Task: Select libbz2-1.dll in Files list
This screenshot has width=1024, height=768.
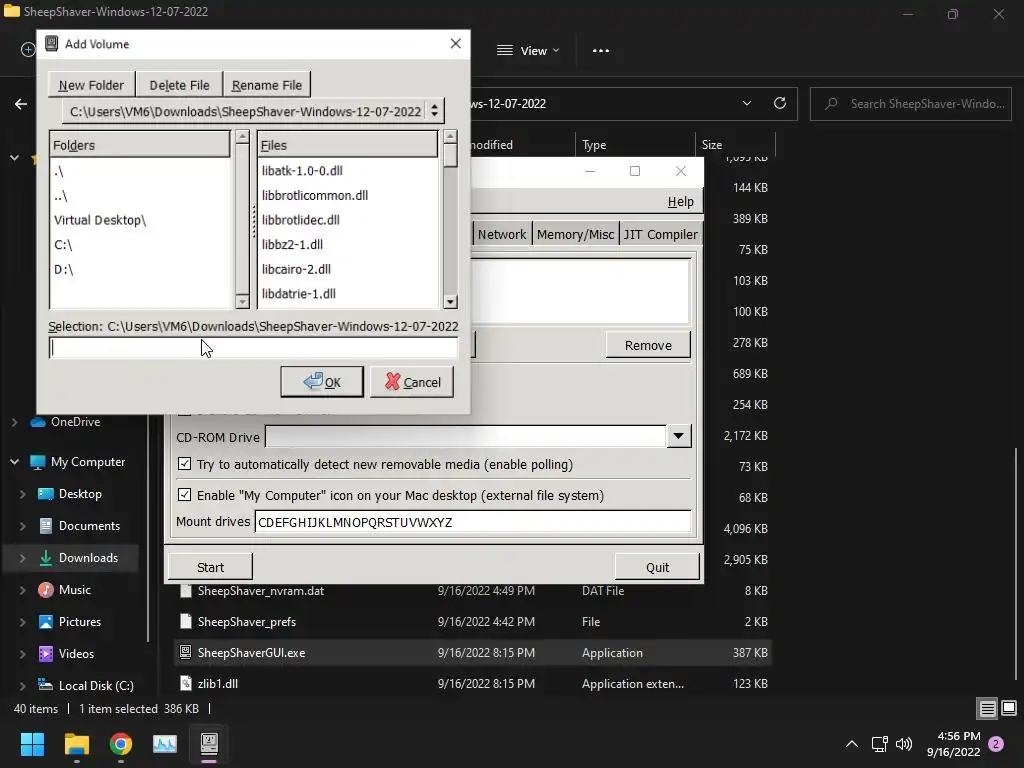Action: point(292,244)
